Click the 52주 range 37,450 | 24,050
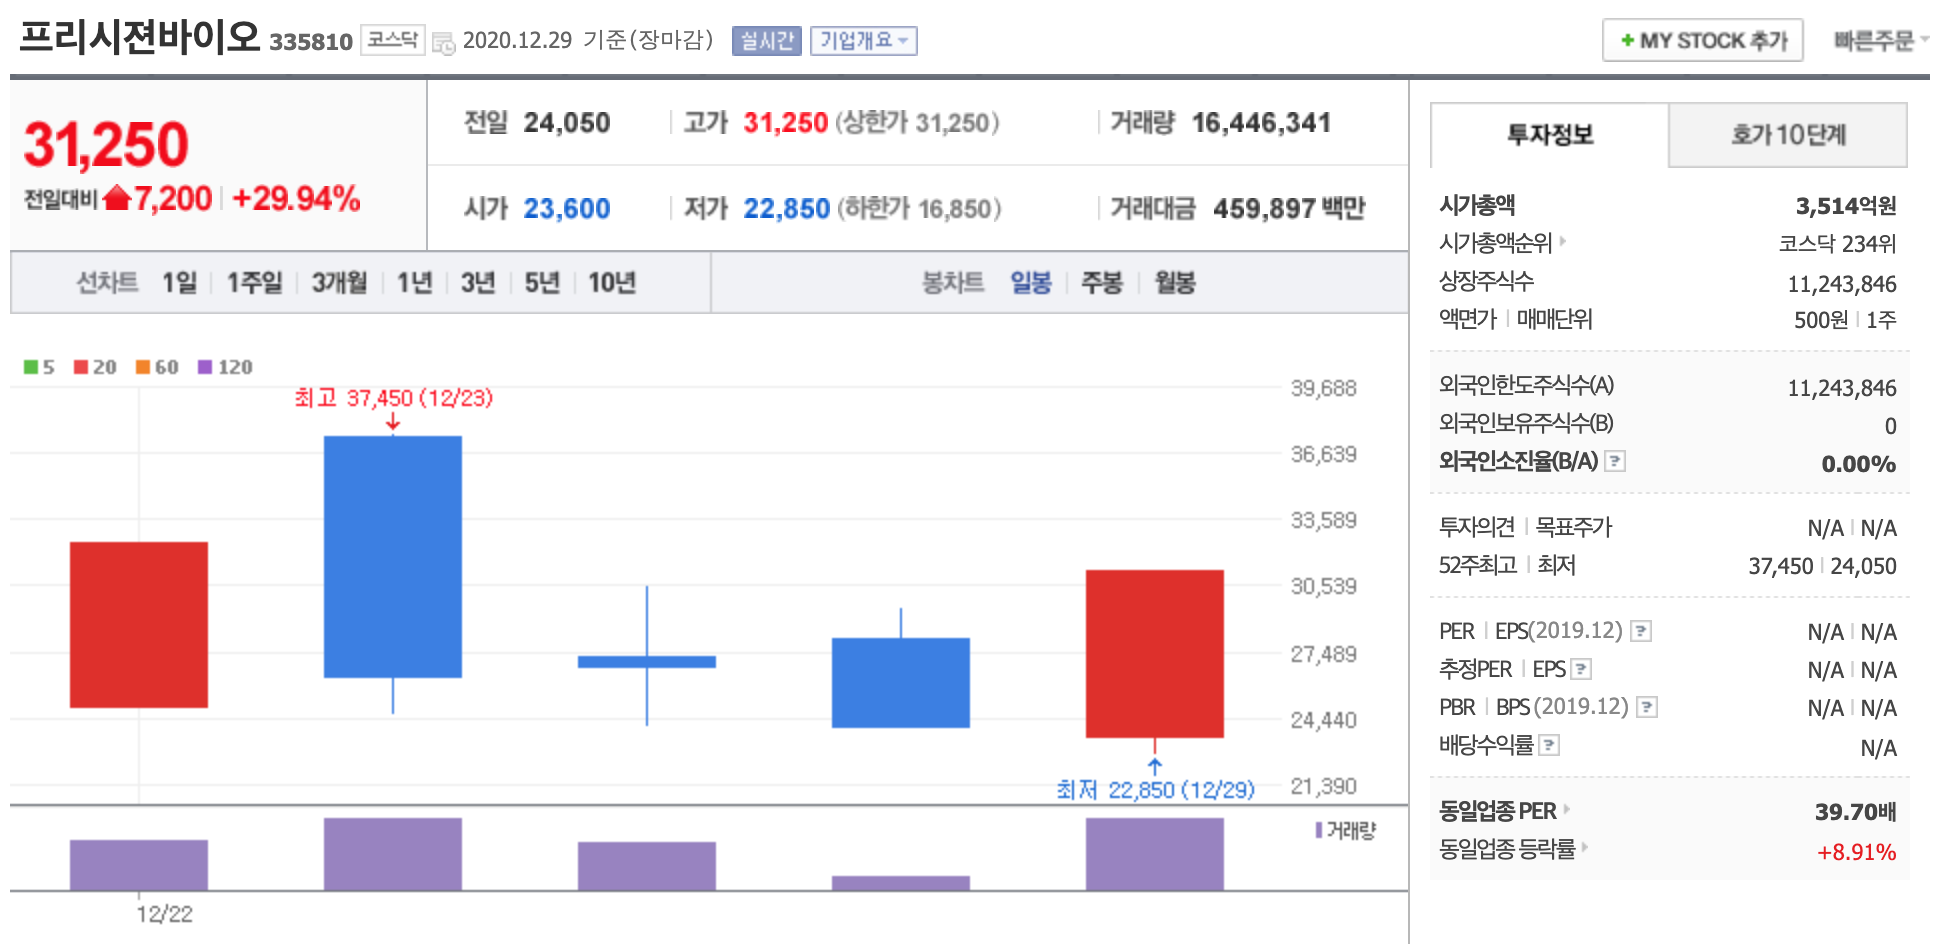The width and height of the screenshot is (1950, 944). coord(1822,566)
